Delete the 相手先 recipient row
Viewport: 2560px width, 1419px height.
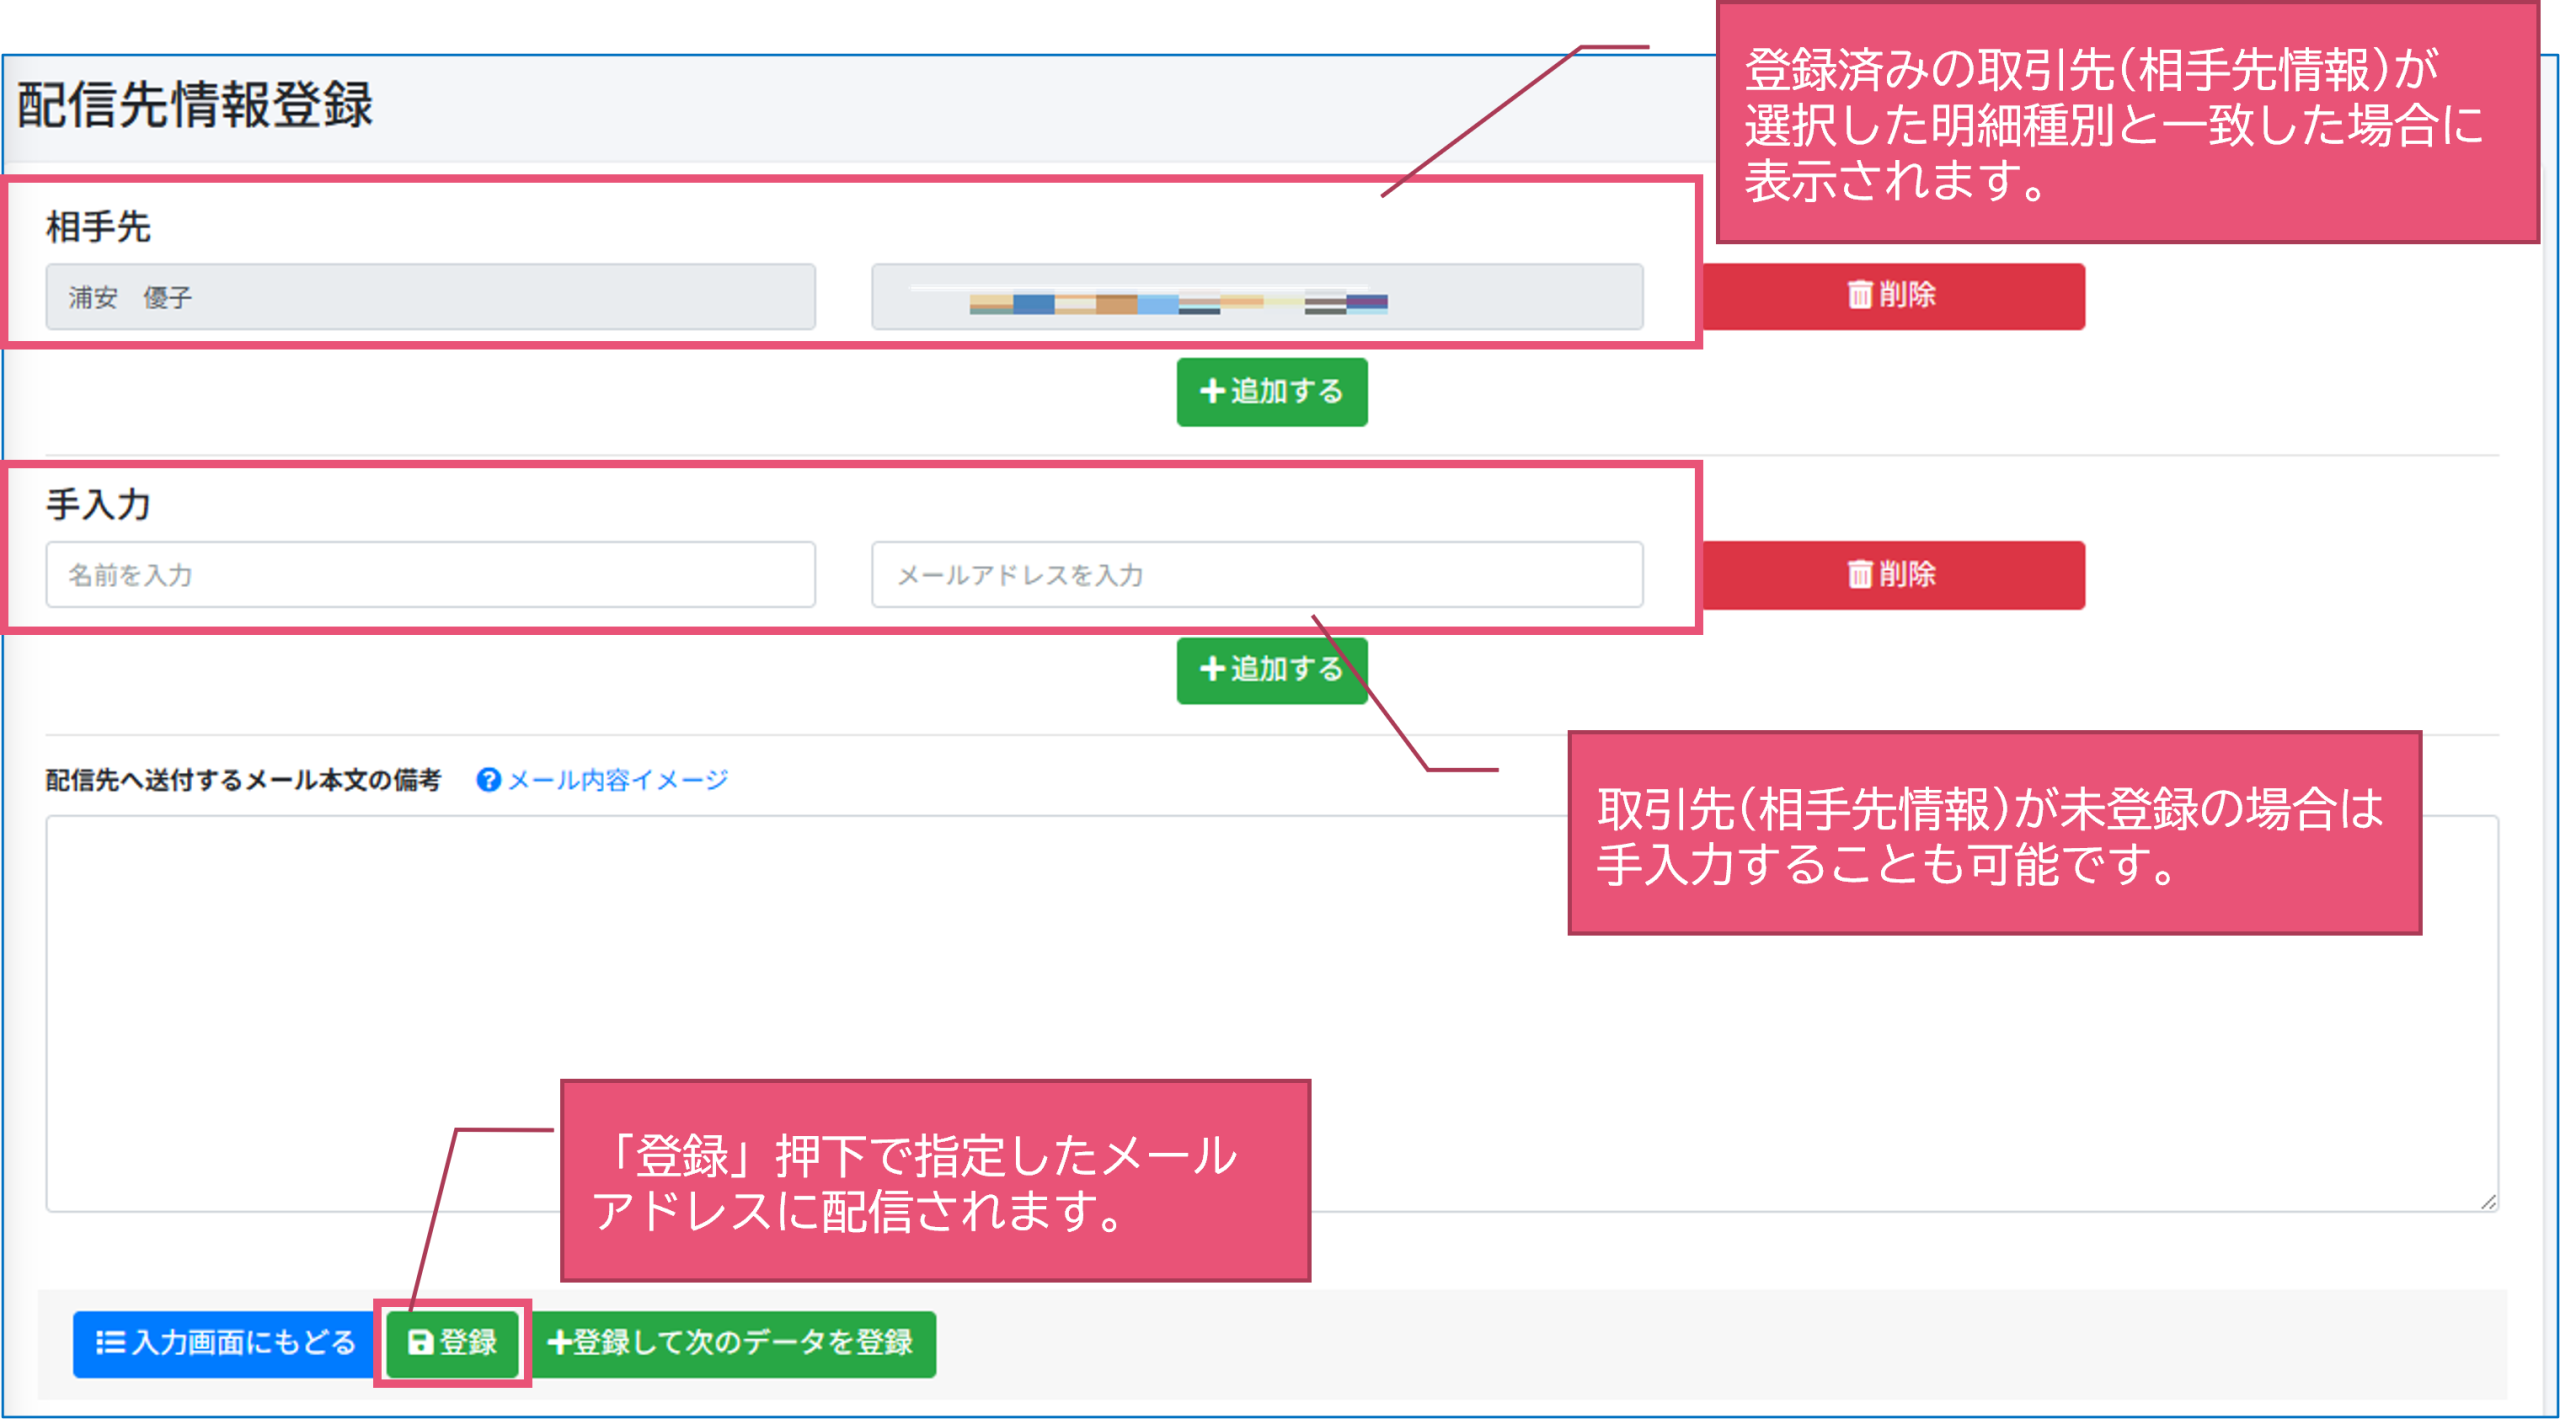tap(1893, 296)
